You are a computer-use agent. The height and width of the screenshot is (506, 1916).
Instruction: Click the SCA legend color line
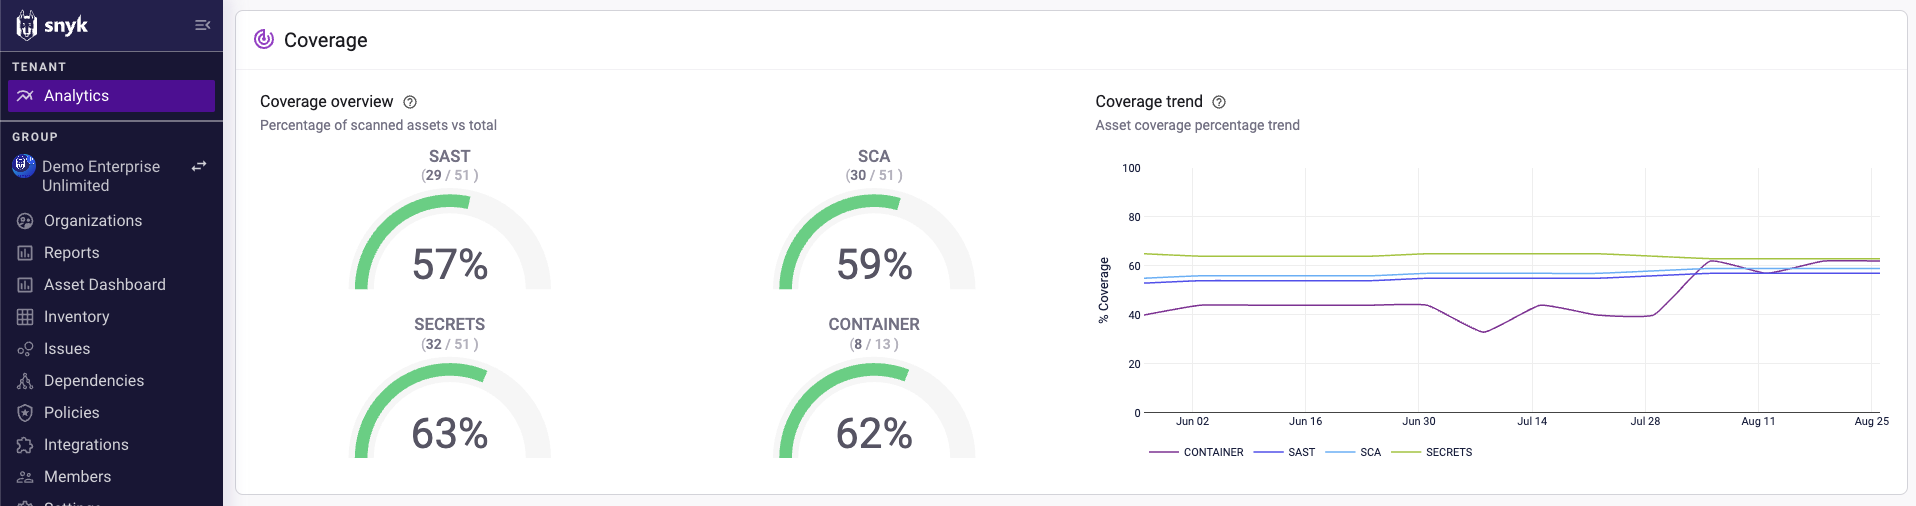[1340, 453]
